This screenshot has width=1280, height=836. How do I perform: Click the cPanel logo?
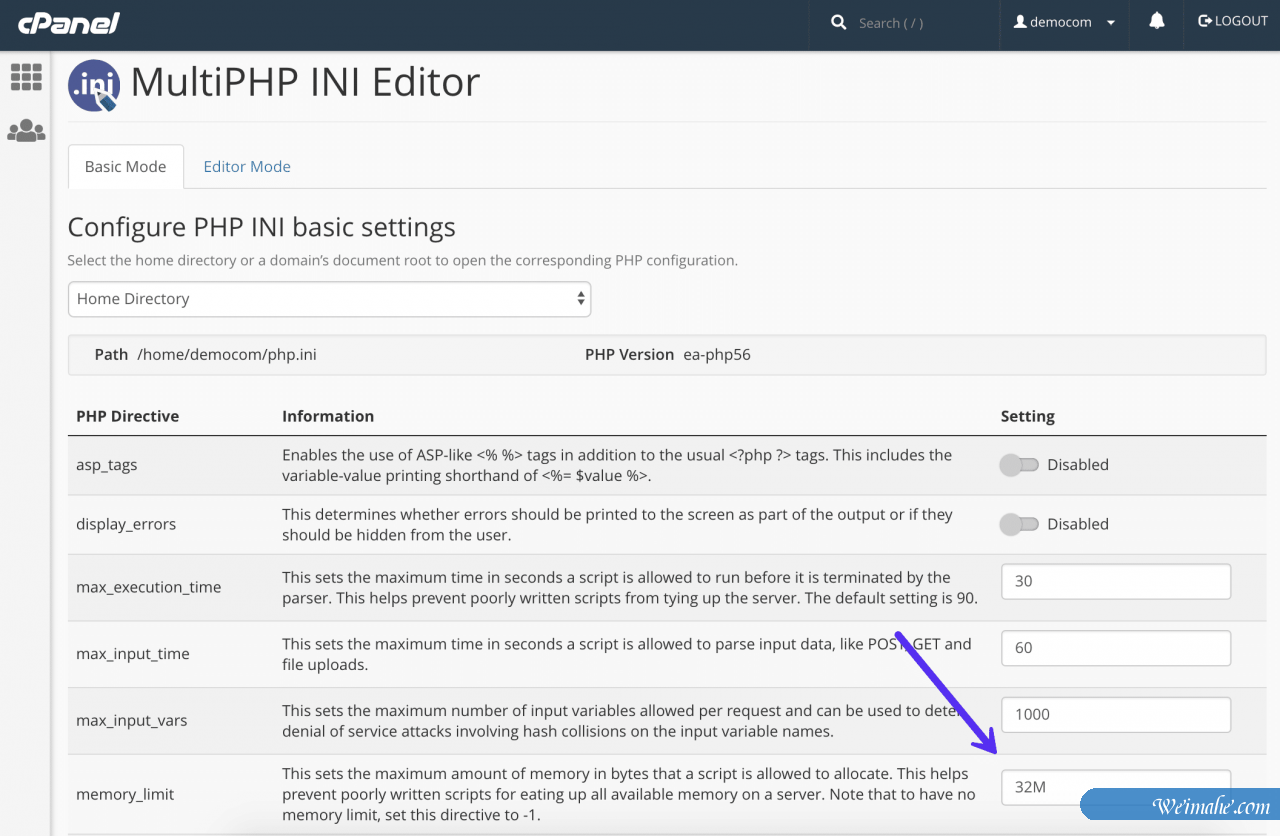click(x=69, y=23)
